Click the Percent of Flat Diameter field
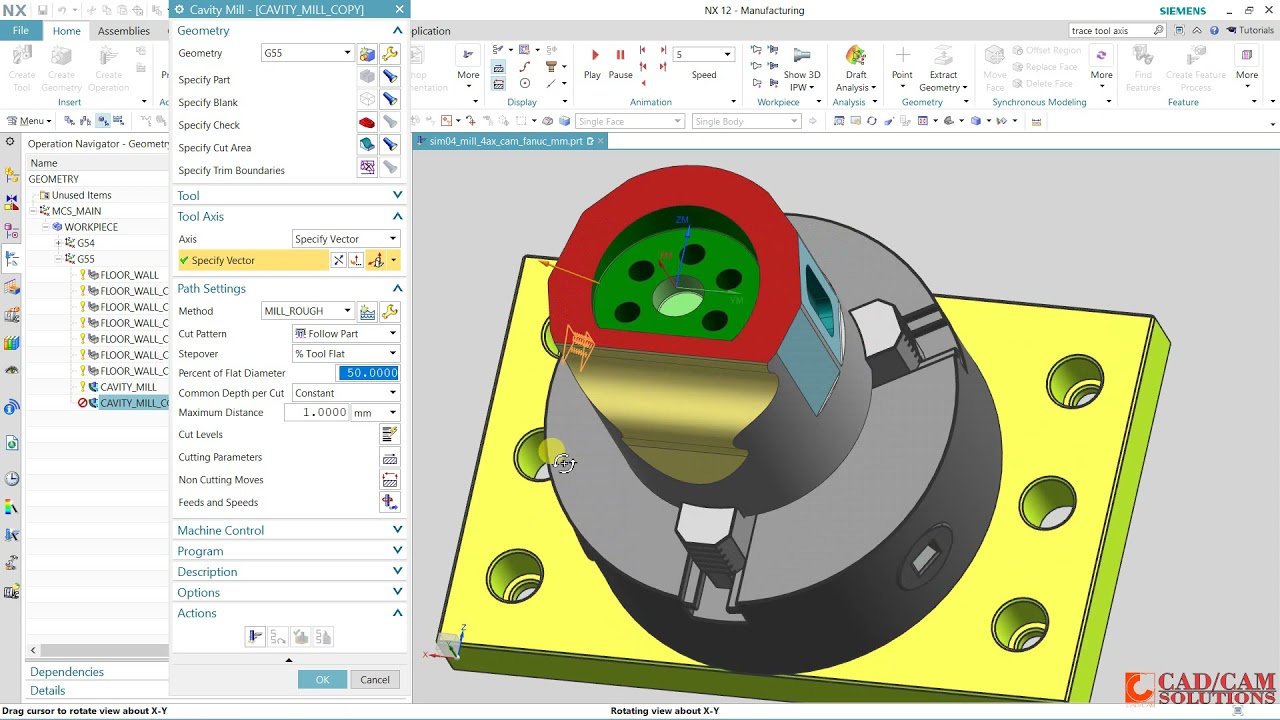 click(x=369, y=373)
